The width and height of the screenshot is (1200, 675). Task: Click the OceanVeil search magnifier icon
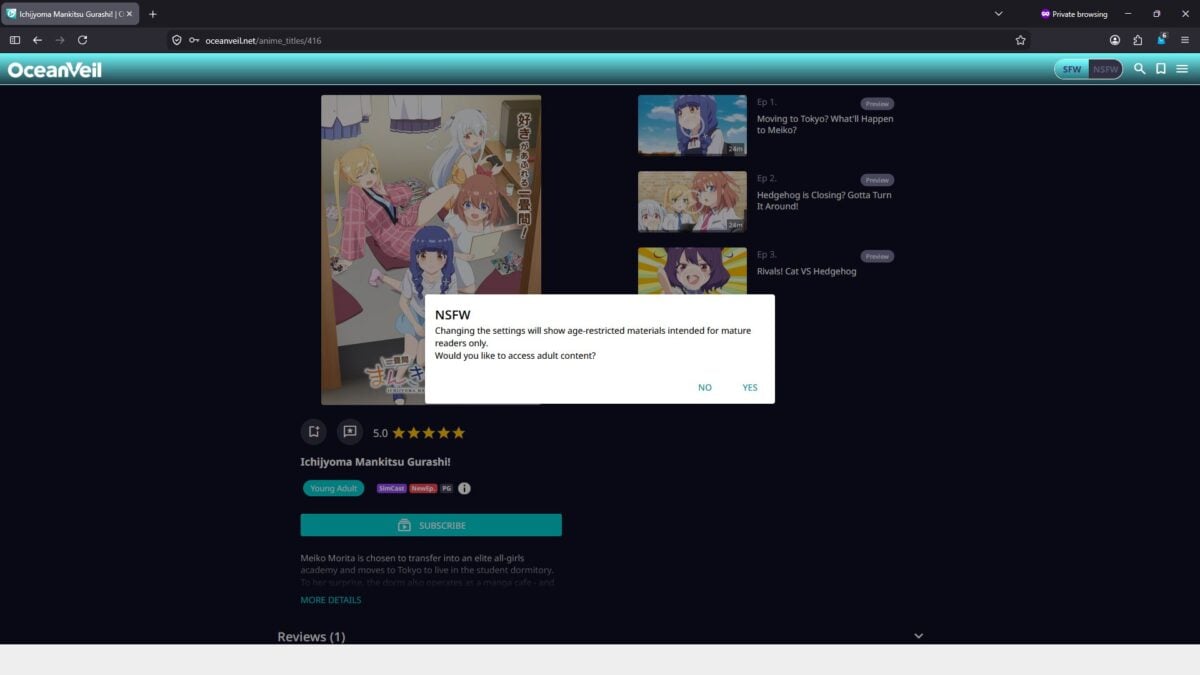(x=1139, y=69)
